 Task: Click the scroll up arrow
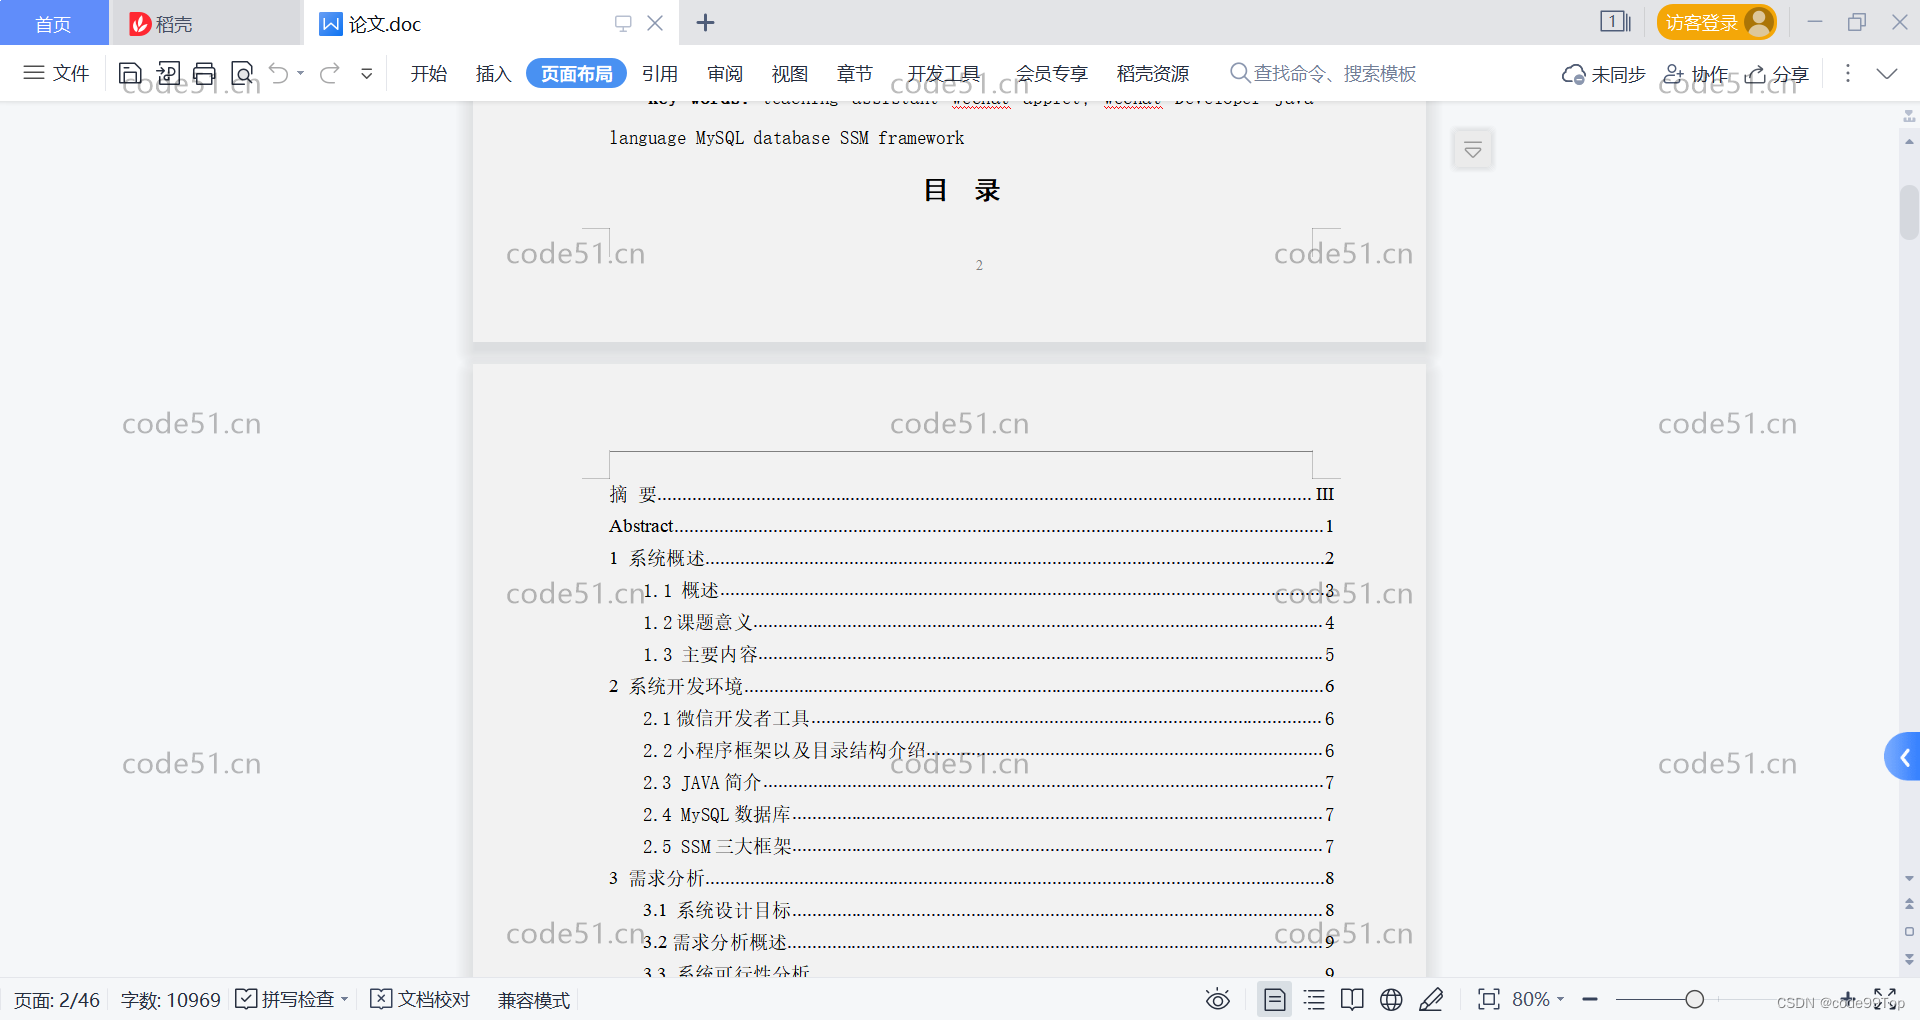[1909, 142]
